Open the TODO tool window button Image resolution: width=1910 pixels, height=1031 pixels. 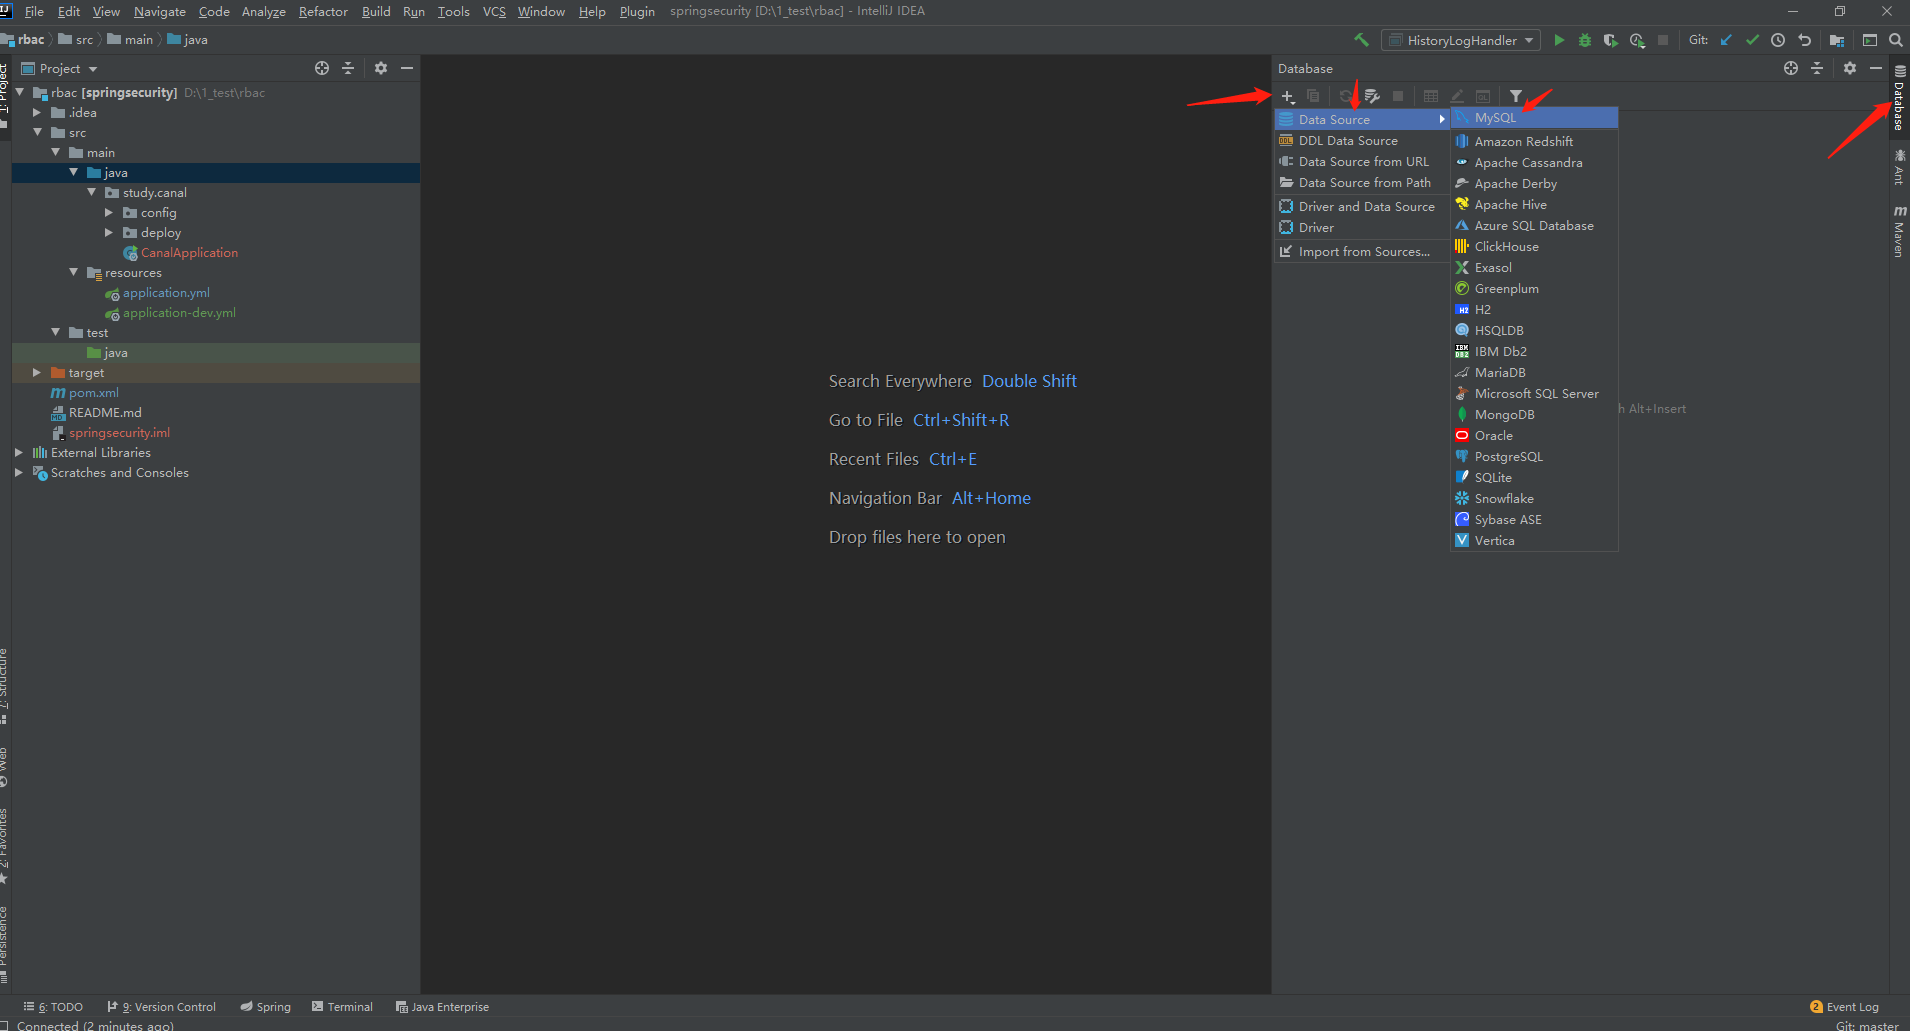point(54,1007)
